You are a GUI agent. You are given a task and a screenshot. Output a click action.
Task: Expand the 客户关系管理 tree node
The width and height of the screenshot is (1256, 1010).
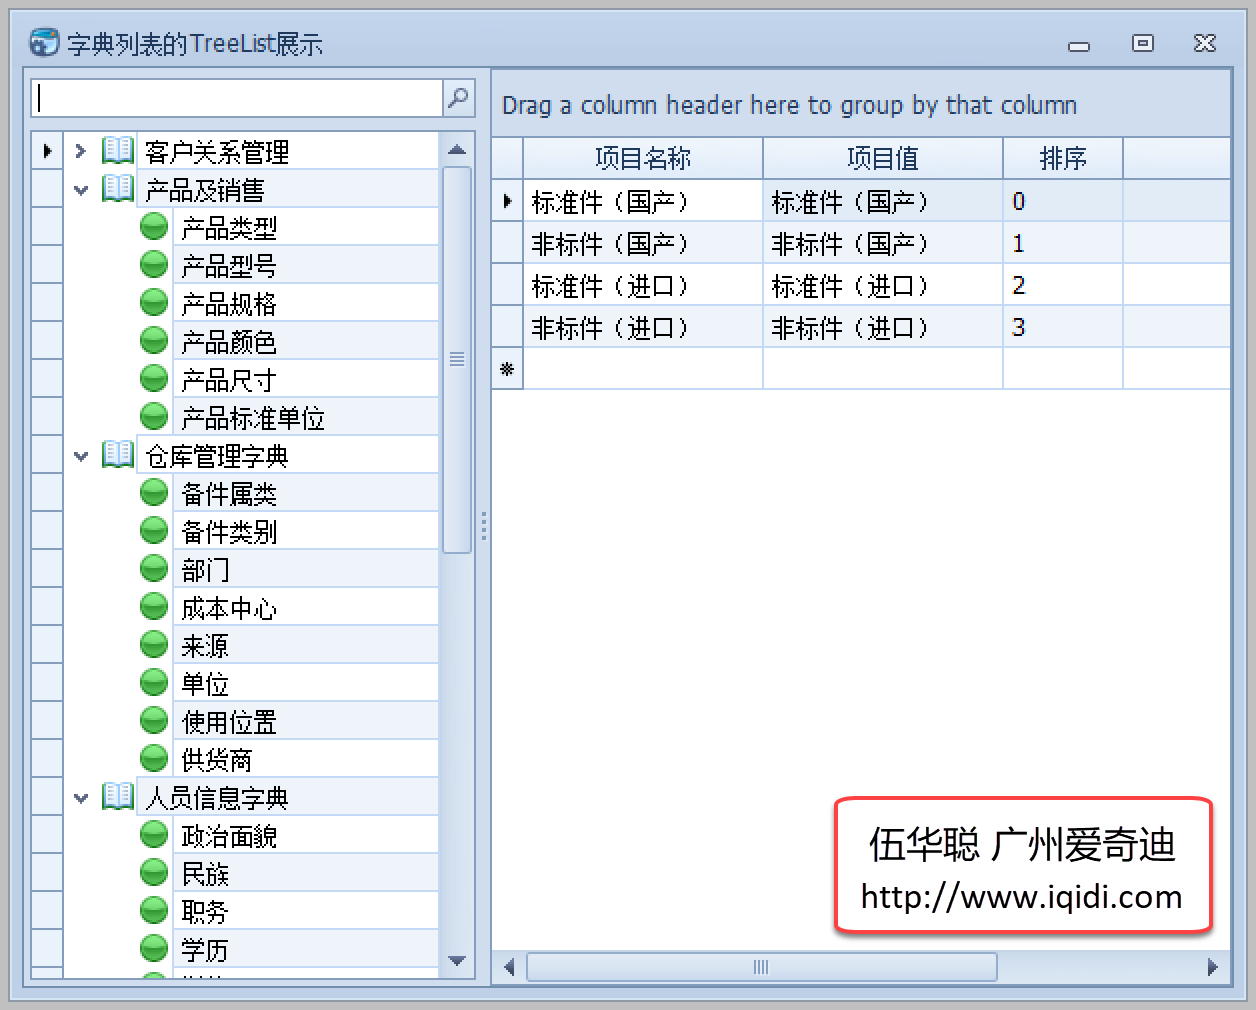coord(81,152)
